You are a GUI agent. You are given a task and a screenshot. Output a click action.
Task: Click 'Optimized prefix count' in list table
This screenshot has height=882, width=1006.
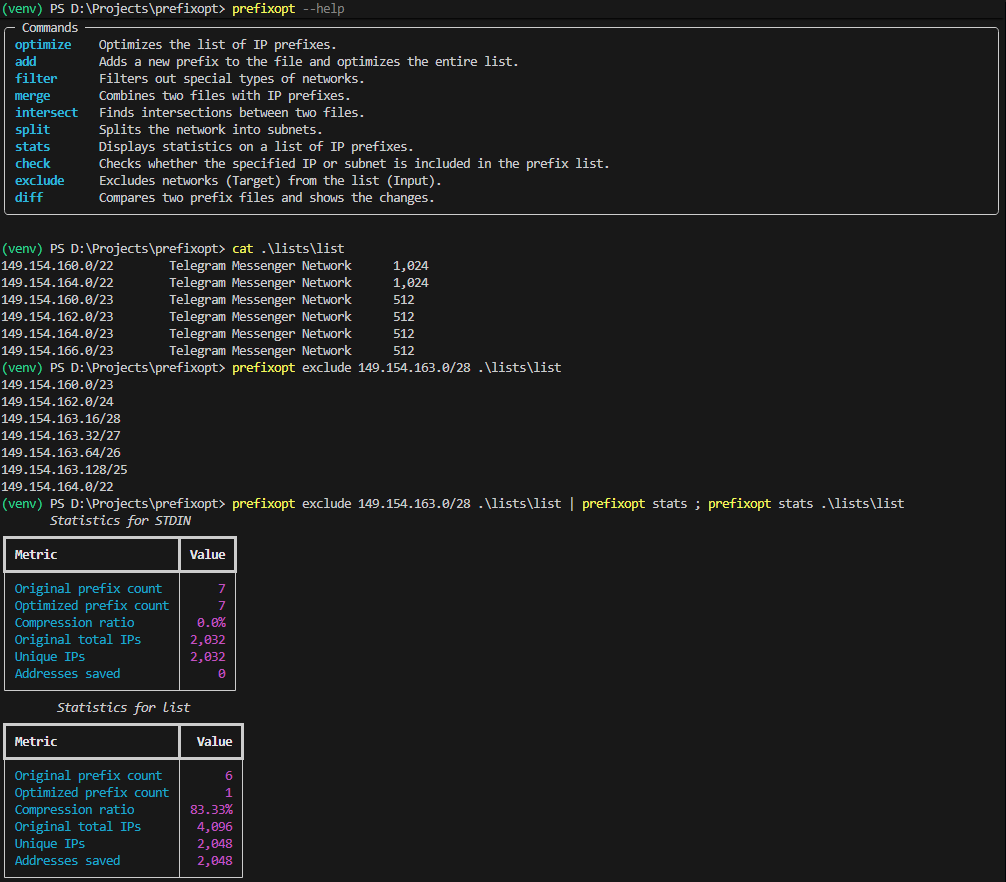tap(92, 793)
